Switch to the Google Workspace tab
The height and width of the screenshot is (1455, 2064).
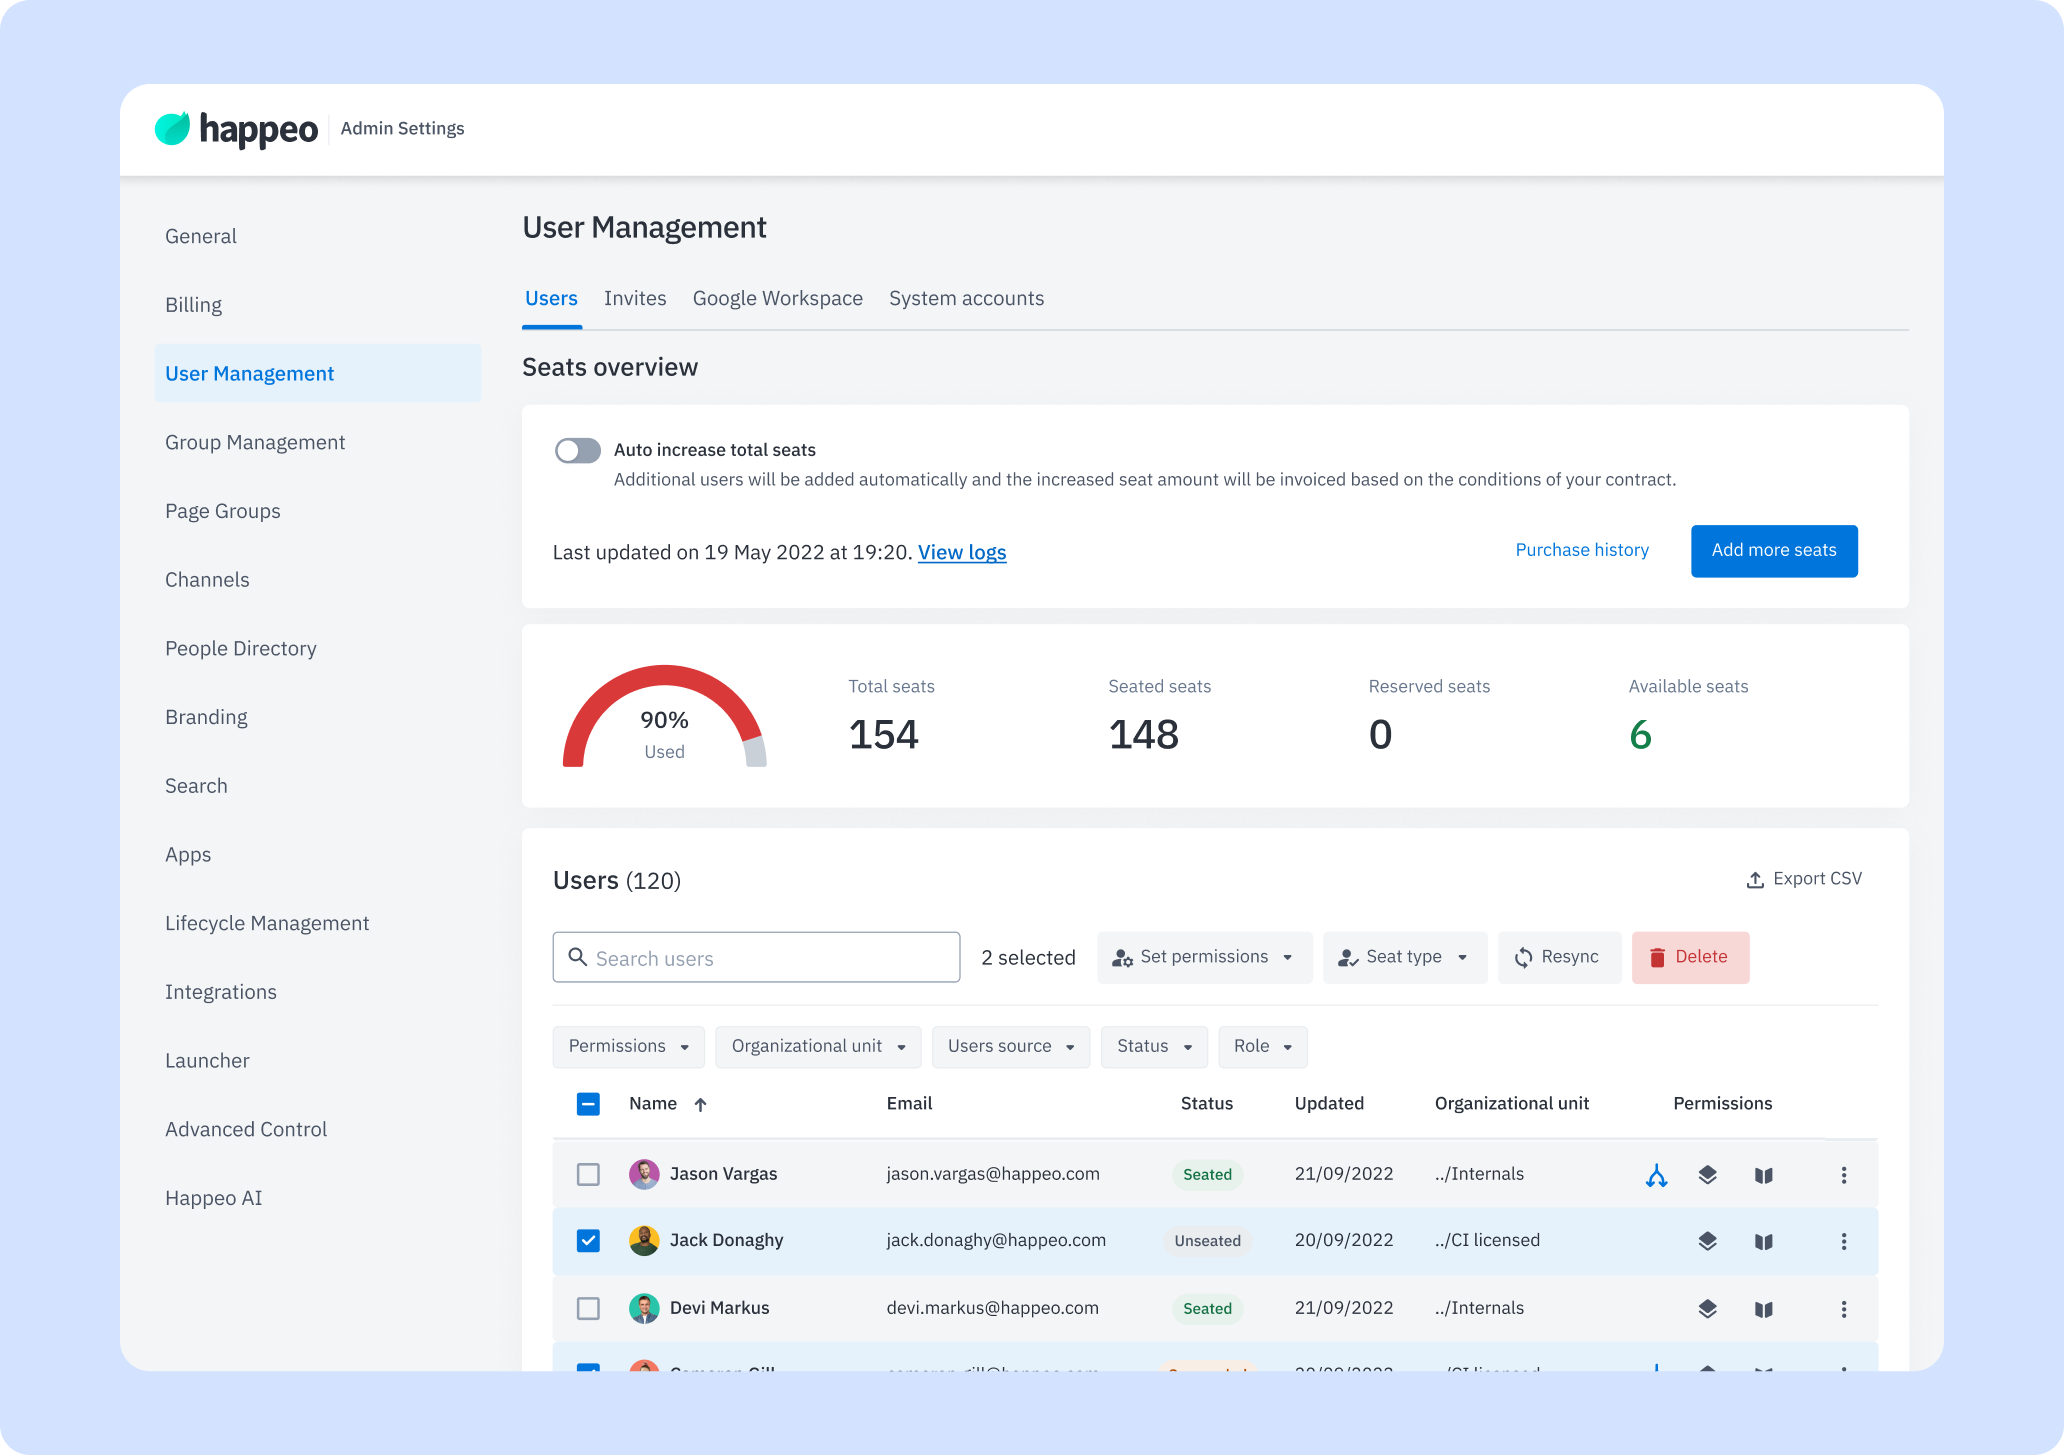pyautogui.click(x=777, y=298)
